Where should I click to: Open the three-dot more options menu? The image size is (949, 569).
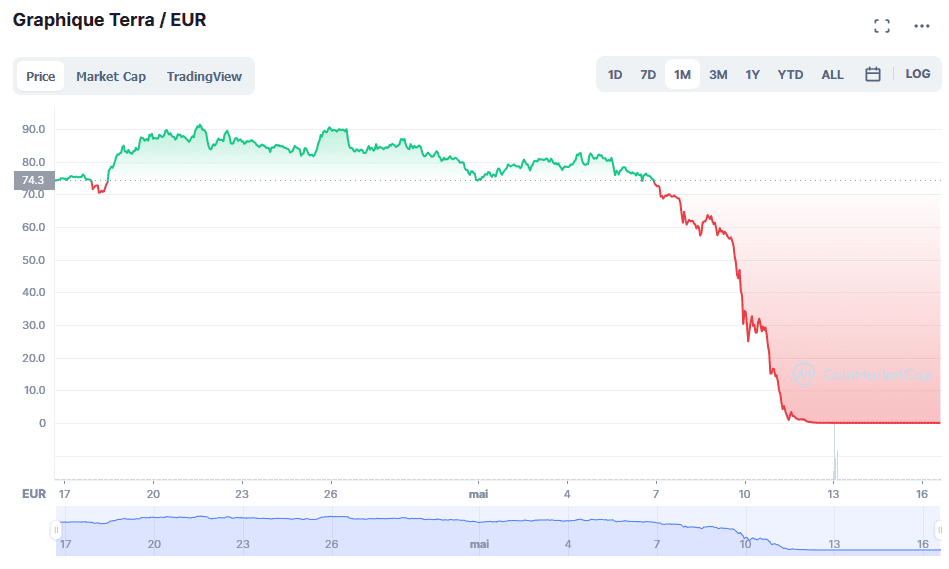(921, 26)
